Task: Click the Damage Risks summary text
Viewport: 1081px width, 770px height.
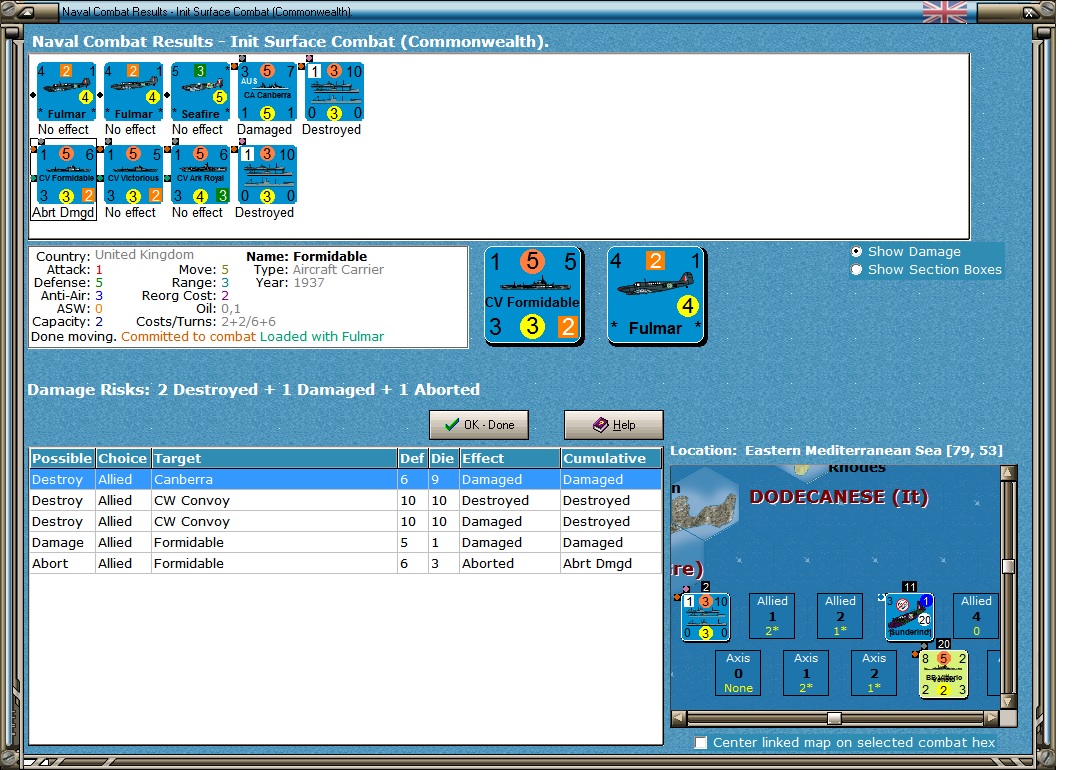Action: pyautogui.click(x=254, y=389)
